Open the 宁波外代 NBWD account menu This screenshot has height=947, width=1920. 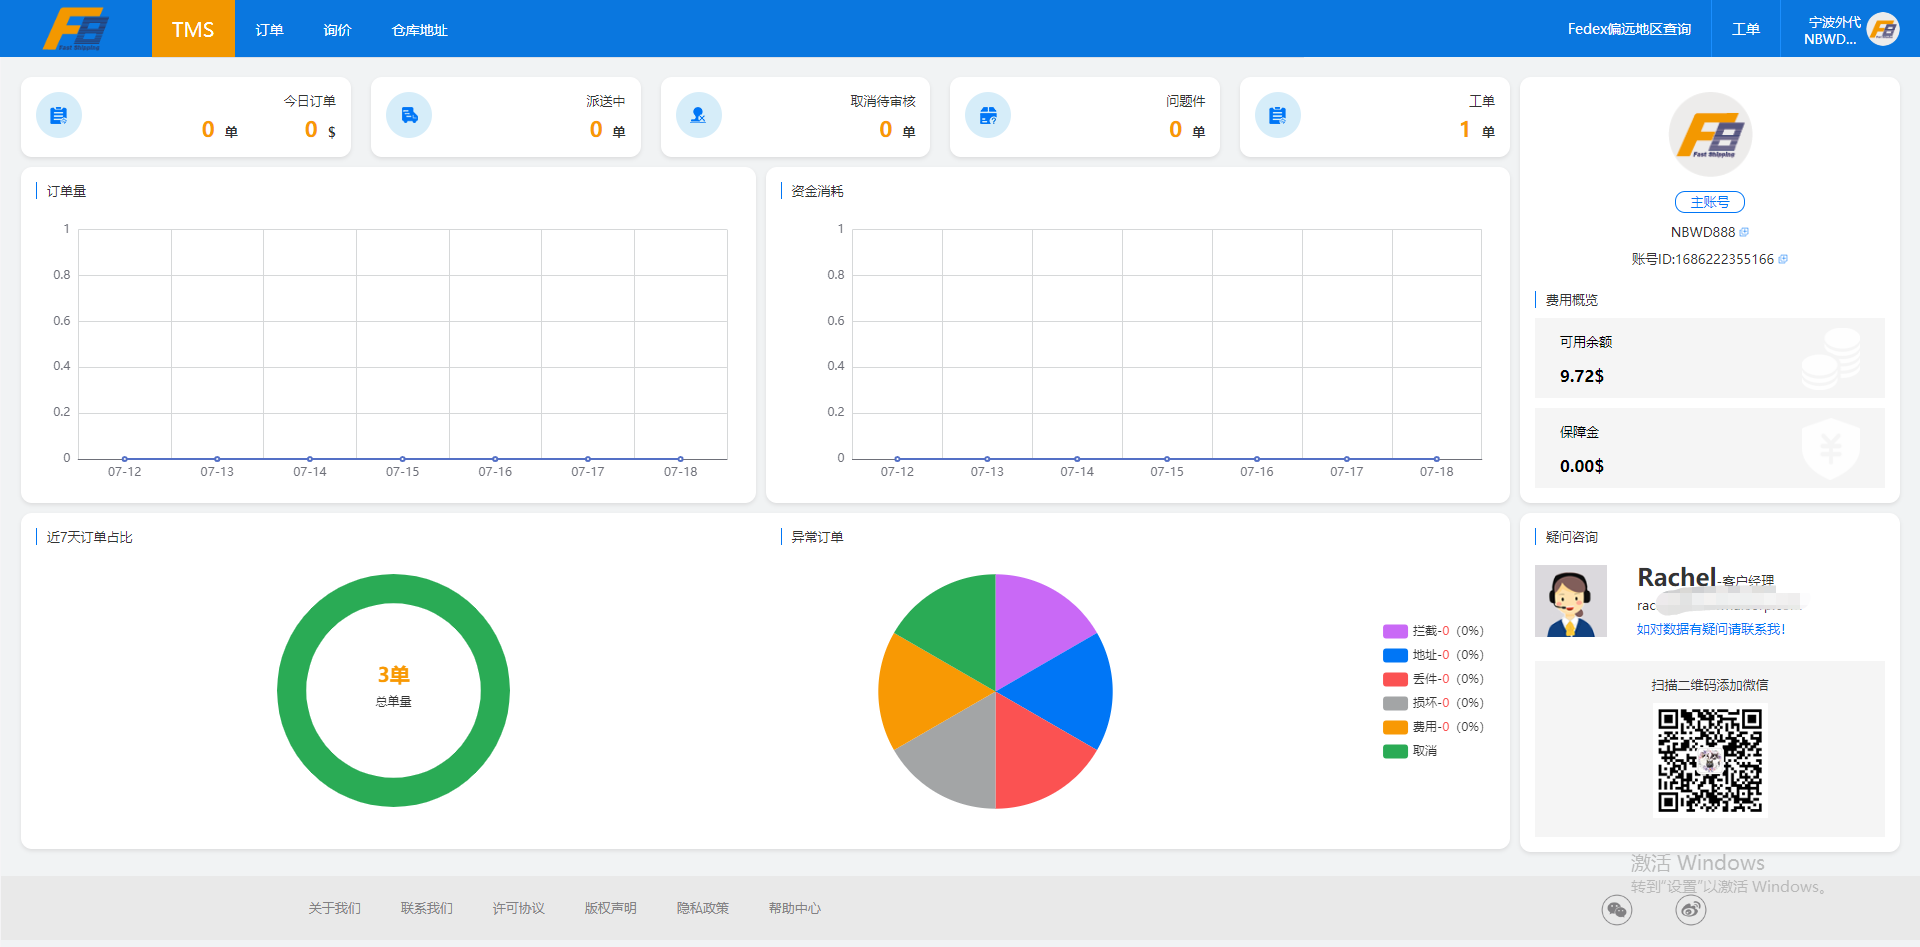1832,30
